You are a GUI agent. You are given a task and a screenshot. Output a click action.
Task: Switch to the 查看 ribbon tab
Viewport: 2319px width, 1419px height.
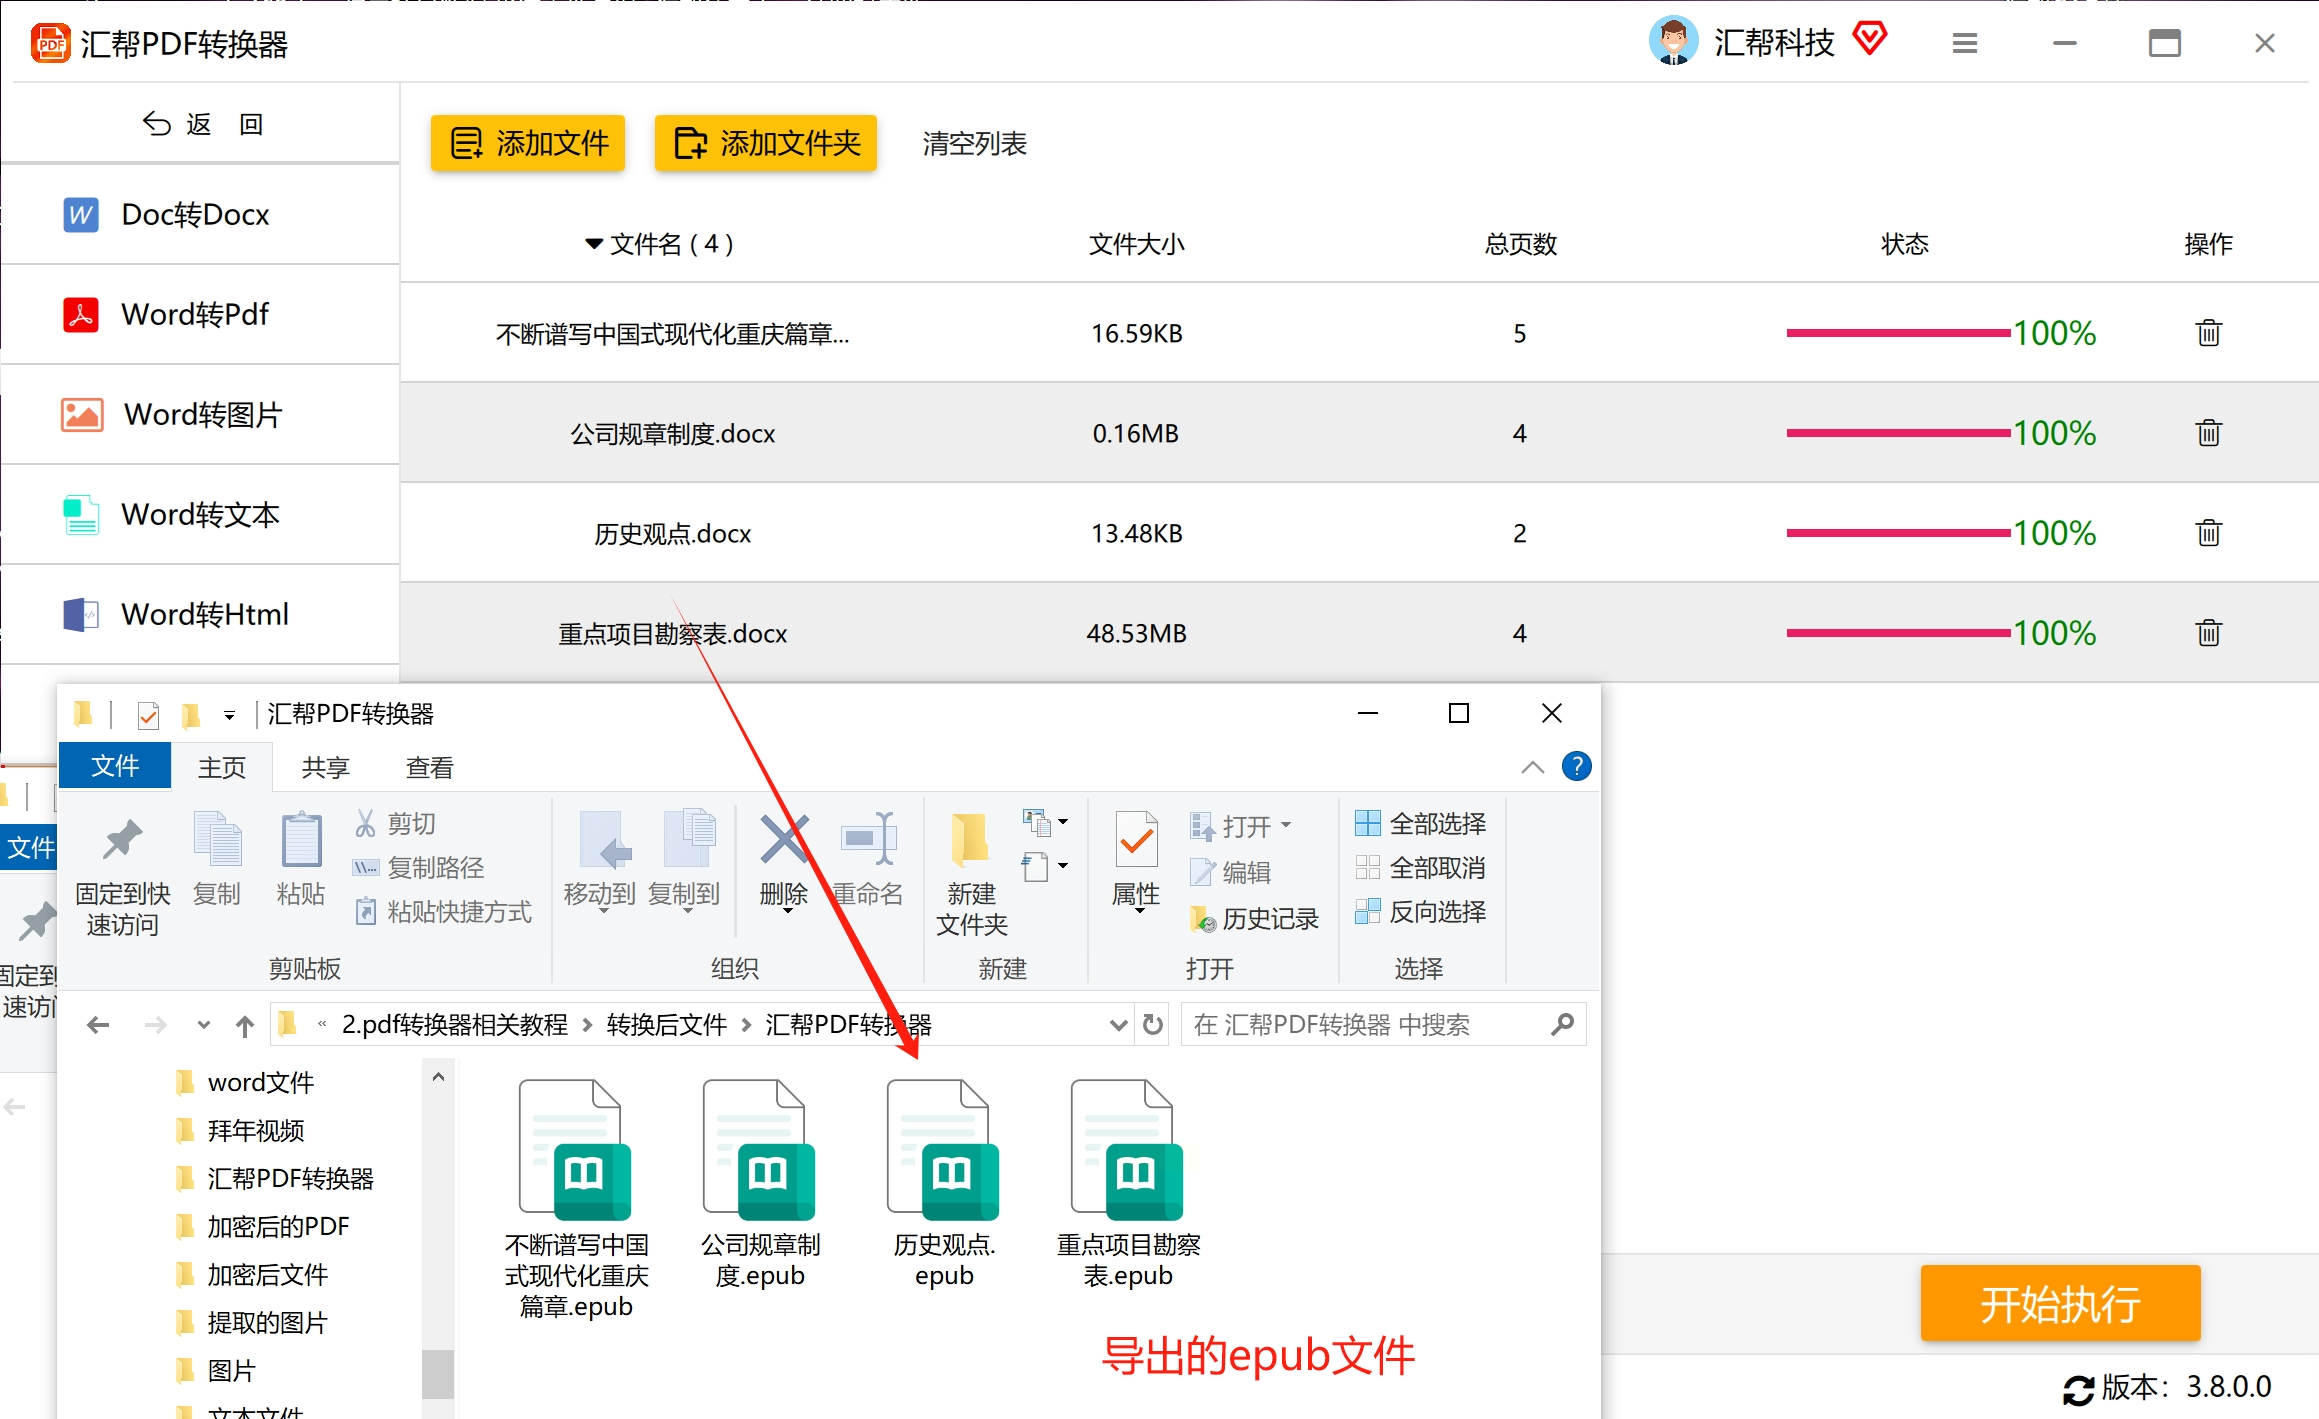coord(429,767)
